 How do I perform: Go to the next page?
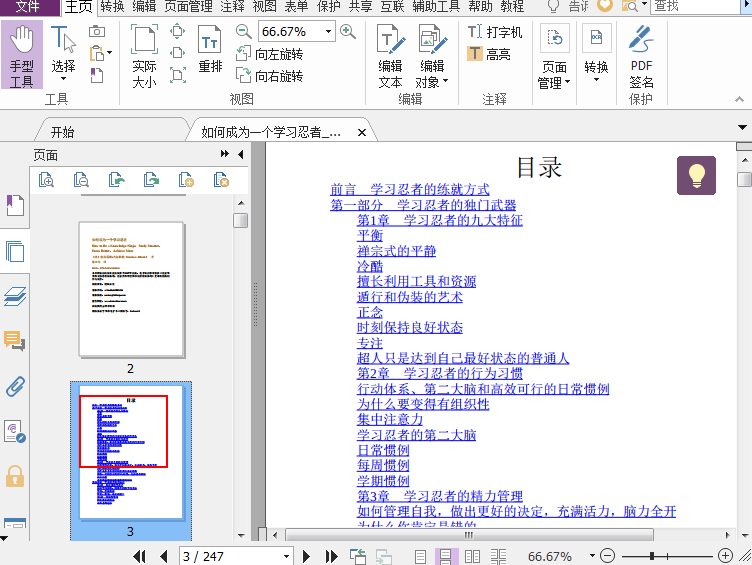tap(306, 556)
